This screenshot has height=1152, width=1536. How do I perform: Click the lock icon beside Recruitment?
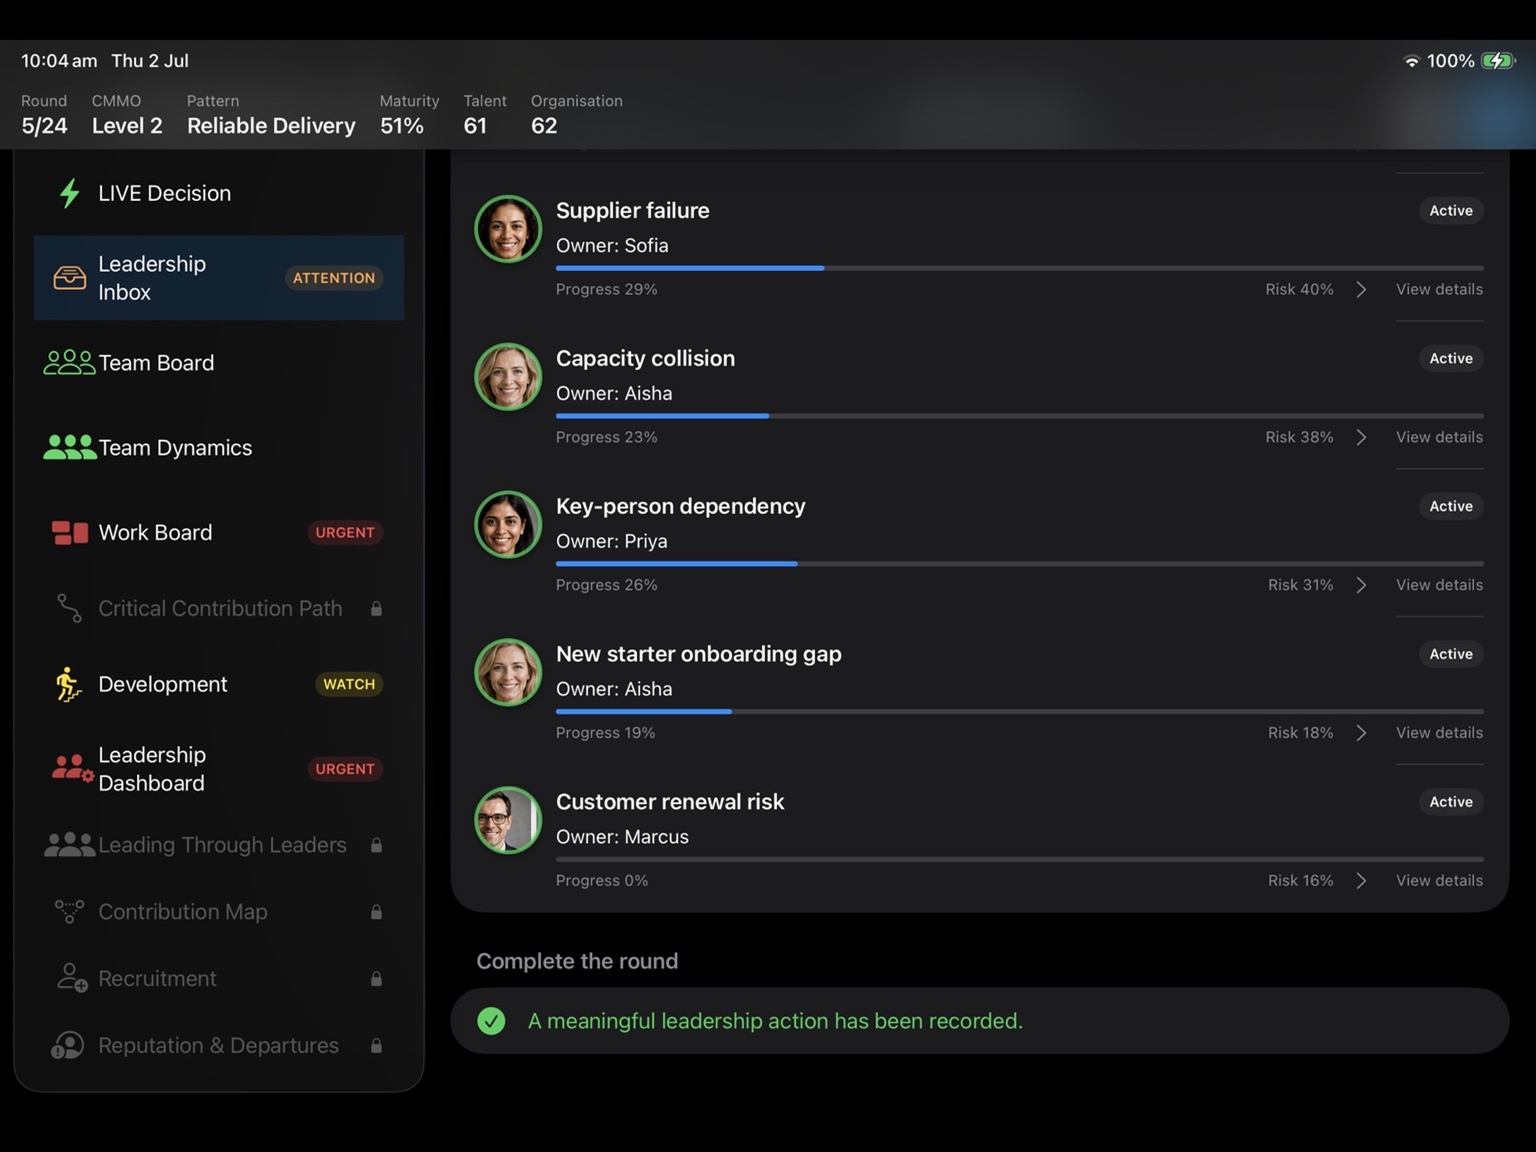coord(376,978)
